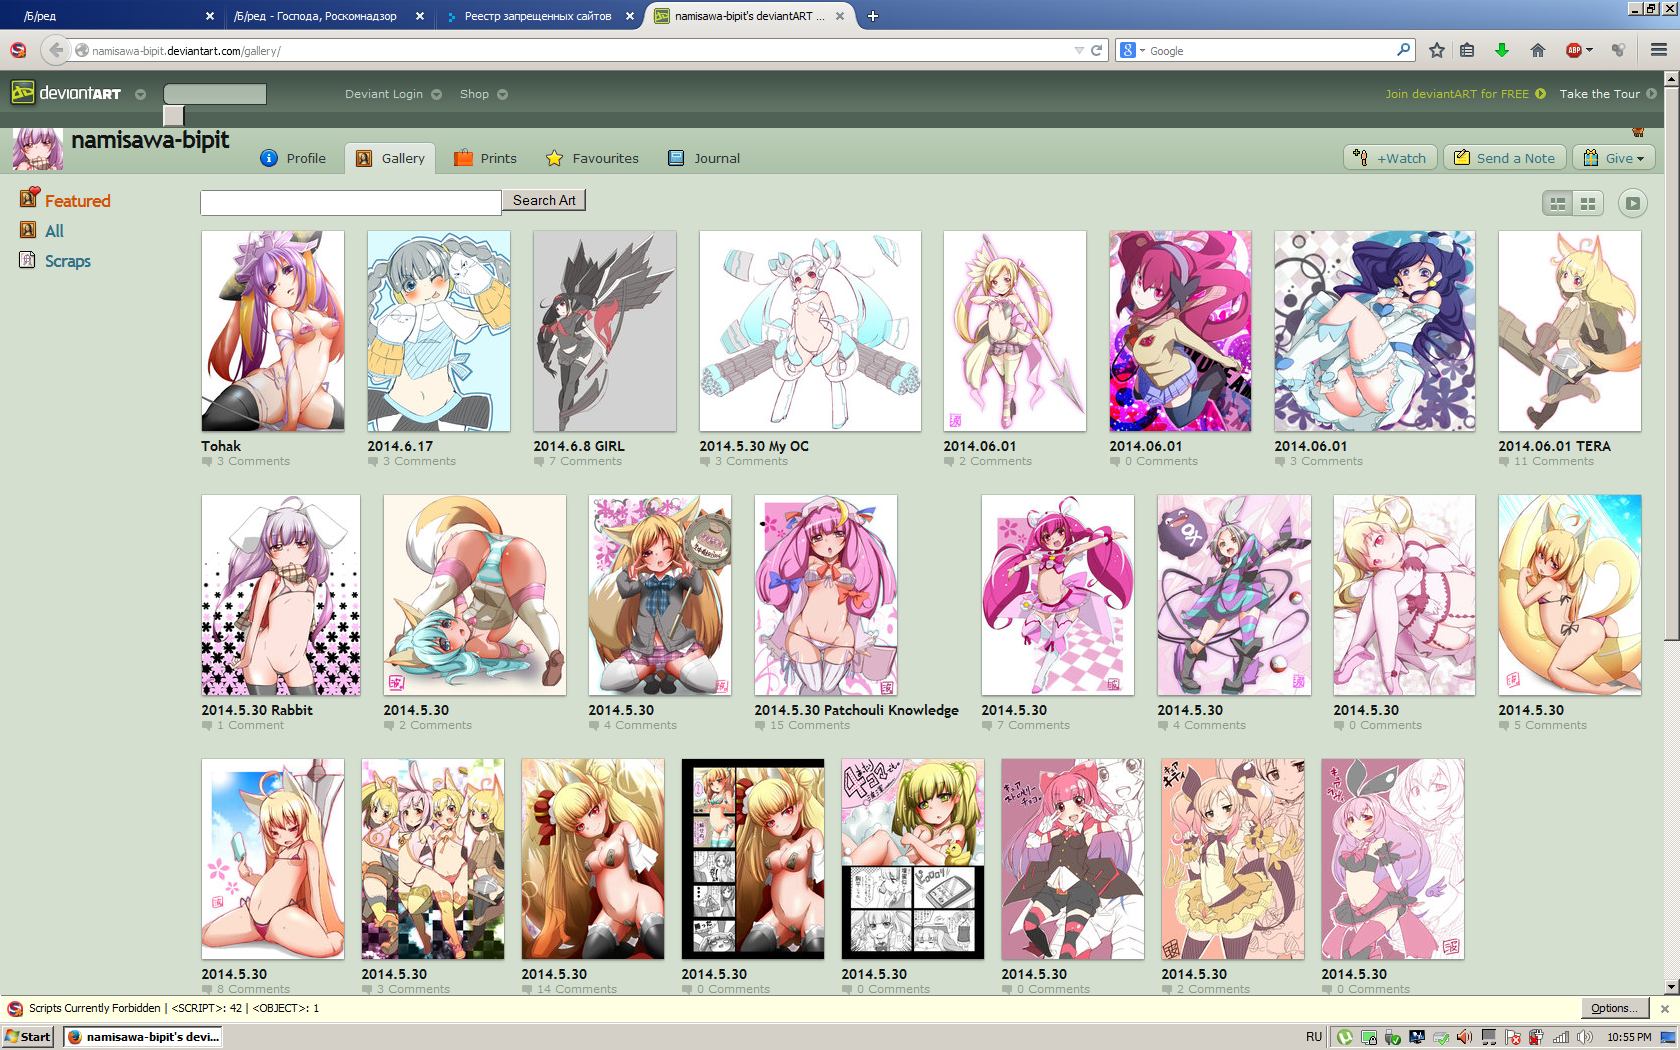Viewport: 1680px width, 1050px height.
Task: Click the RU language indicator in taskbar
Action: click(1314, 1037)
